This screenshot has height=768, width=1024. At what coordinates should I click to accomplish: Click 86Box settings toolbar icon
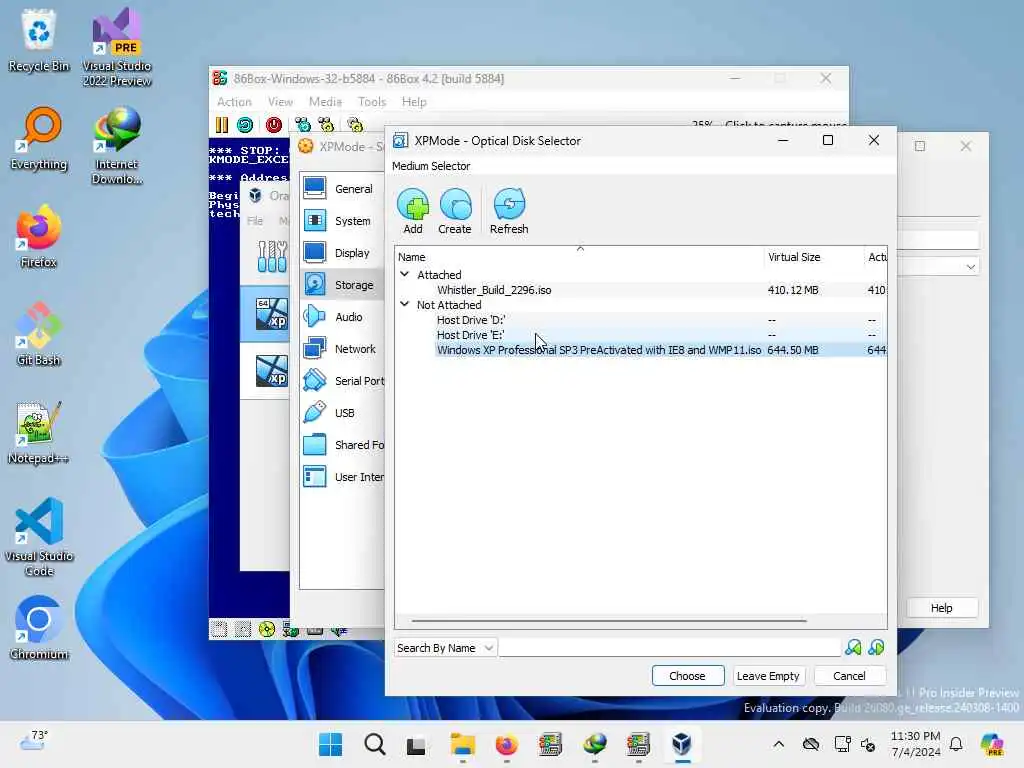(x=355, y=125)
